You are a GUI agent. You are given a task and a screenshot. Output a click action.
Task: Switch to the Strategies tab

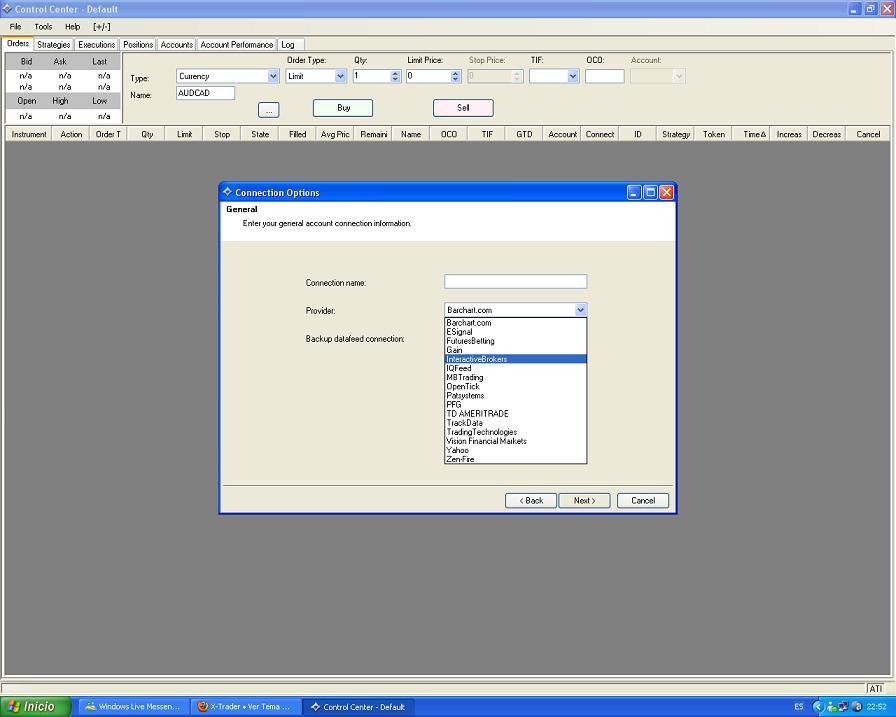54,45
